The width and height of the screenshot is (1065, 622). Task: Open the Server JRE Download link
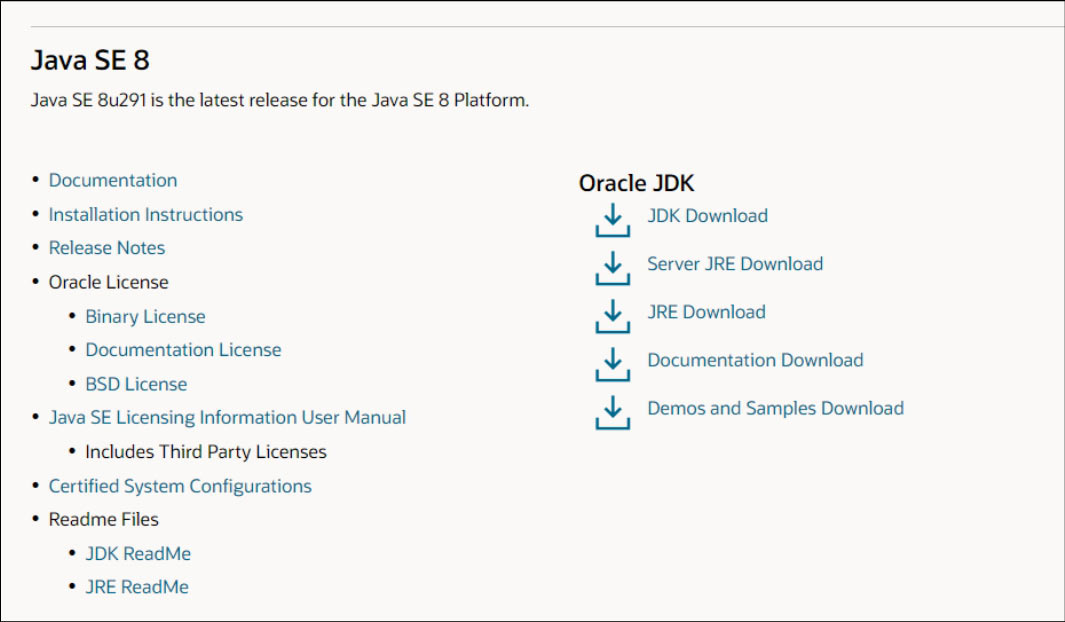coord(735,264)
